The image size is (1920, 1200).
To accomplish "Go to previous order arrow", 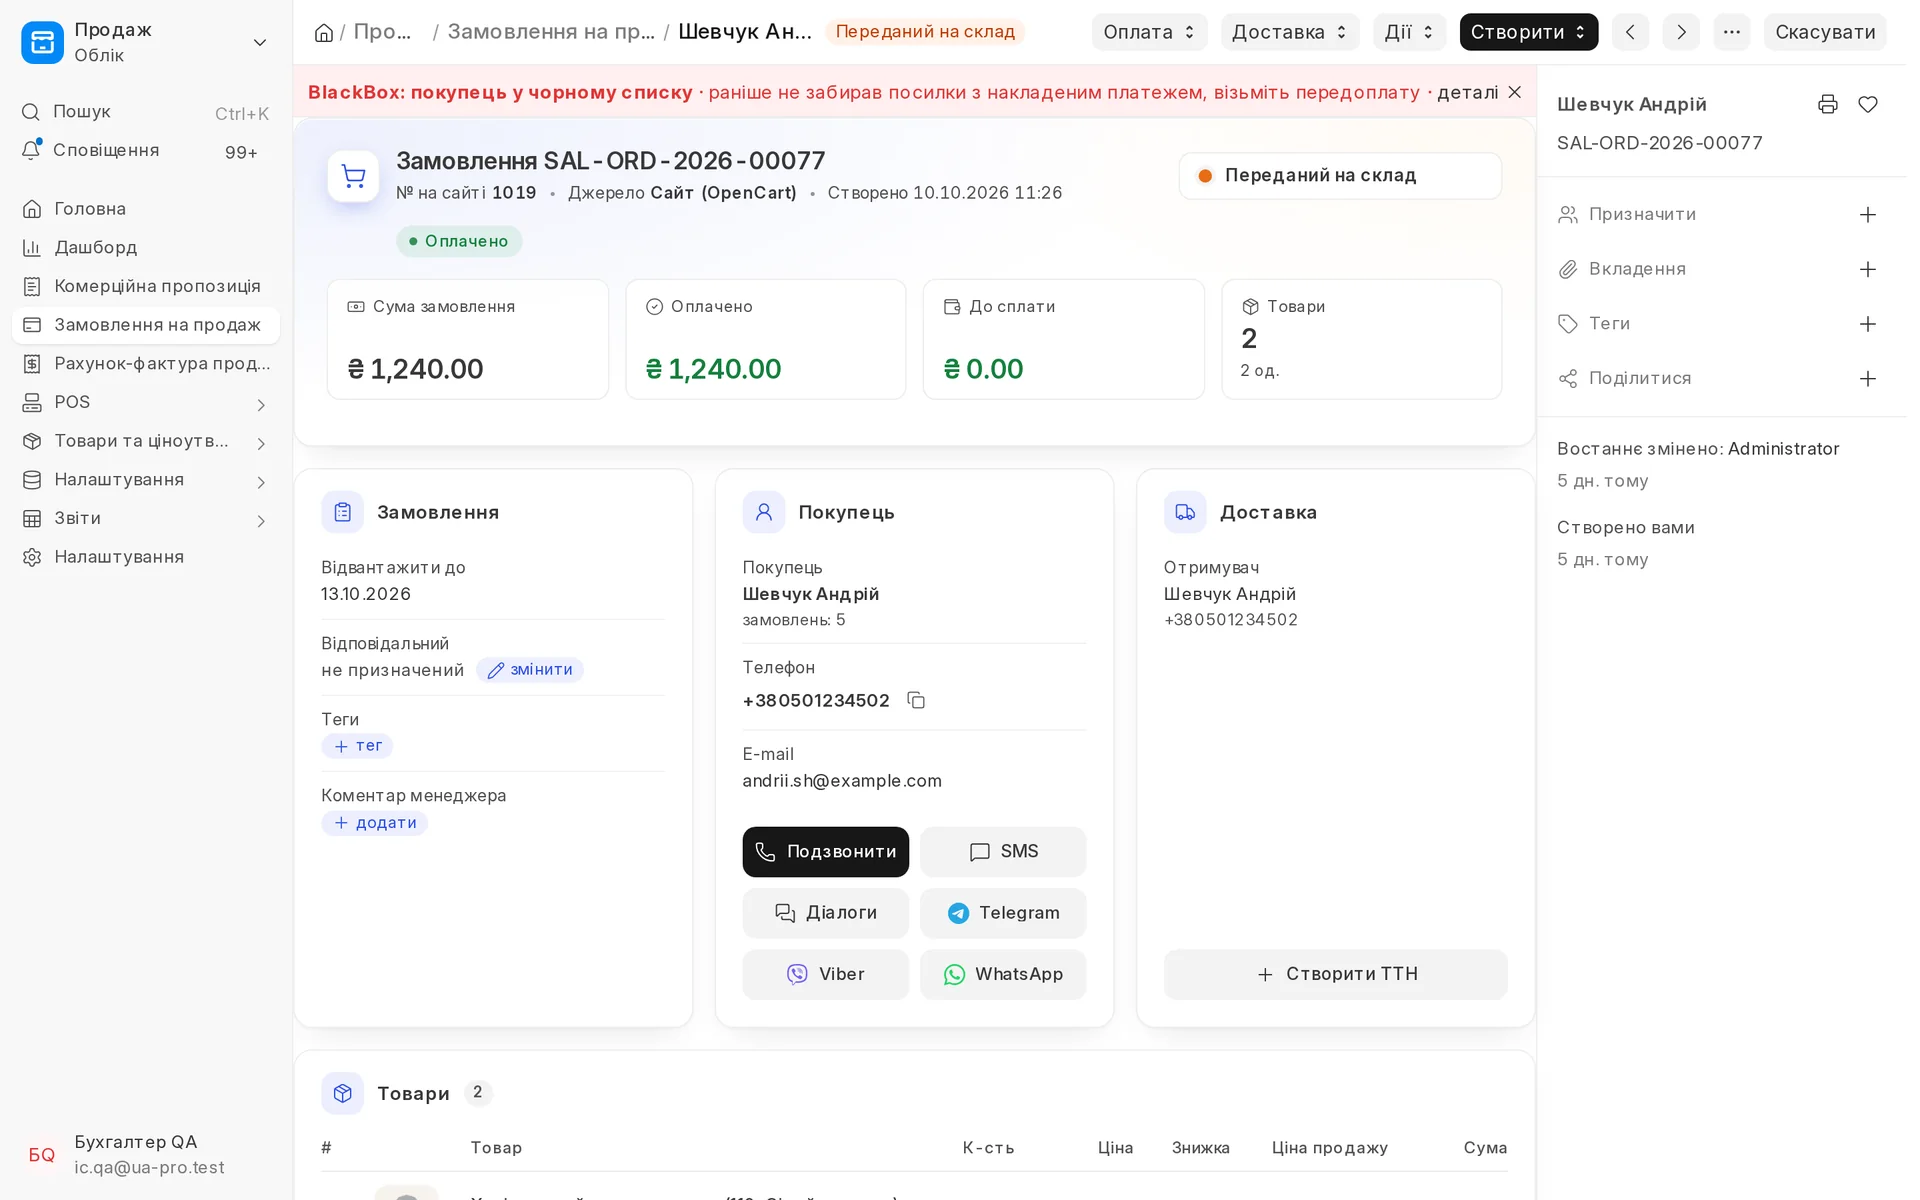I will (1630, 32).
